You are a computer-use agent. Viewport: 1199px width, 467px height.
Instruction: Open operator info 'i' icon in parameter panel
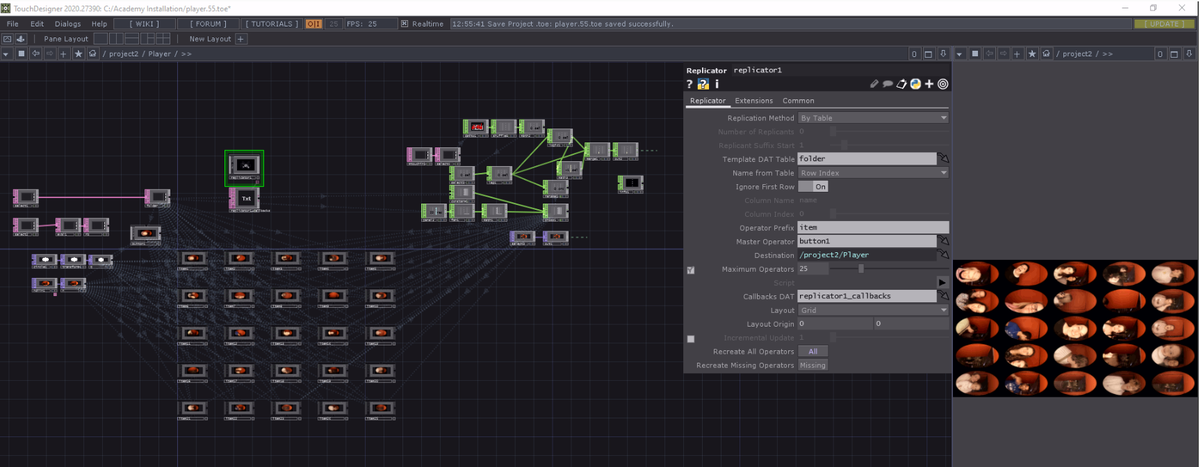point(717,85)
